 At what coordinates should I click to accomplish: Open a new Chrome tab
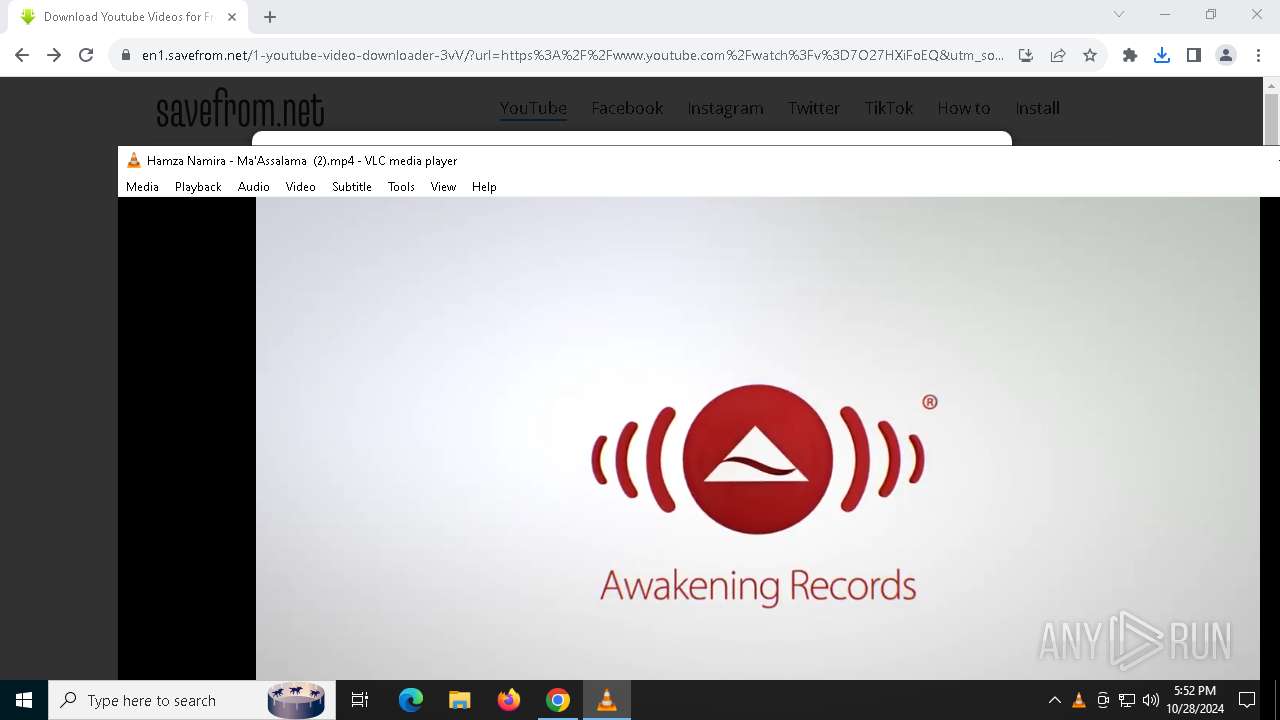(270, 17)
